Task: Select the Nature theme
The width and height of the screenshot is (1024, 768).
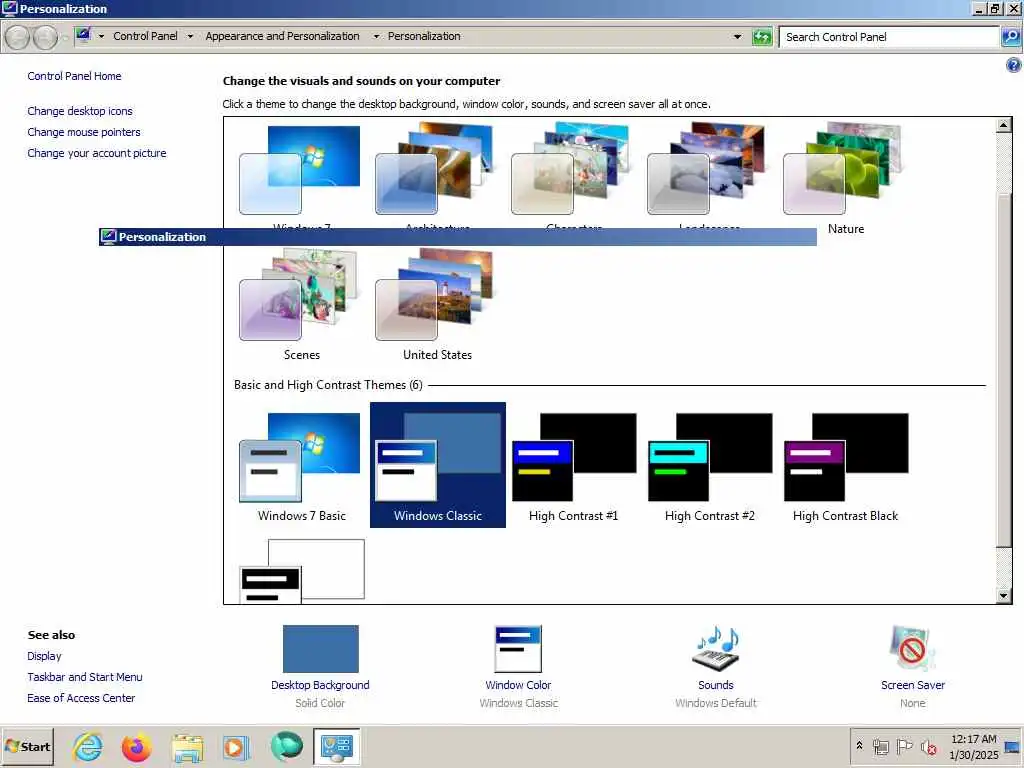Action: click(x=844, y=170)
